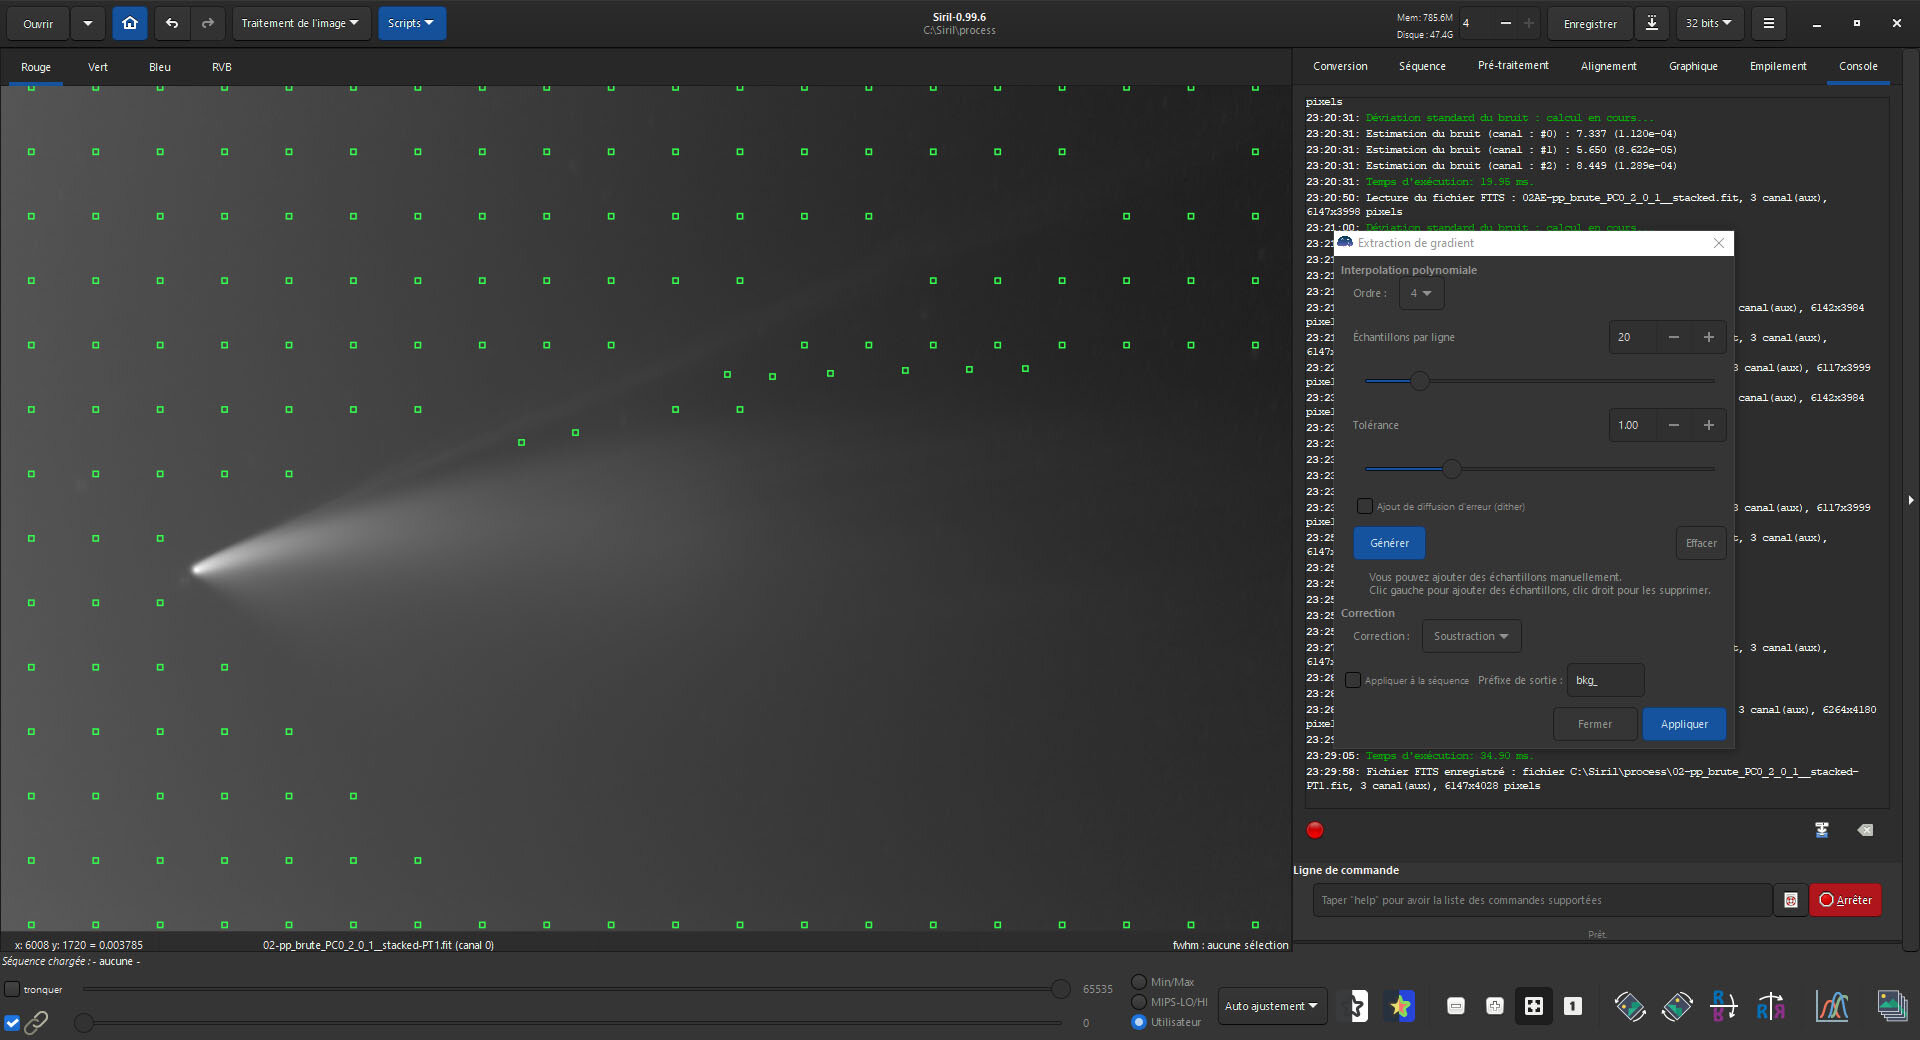Collapse the right panel with arrow
This screenshot has width=1920, height=1040.
(x=1911, y=500)
